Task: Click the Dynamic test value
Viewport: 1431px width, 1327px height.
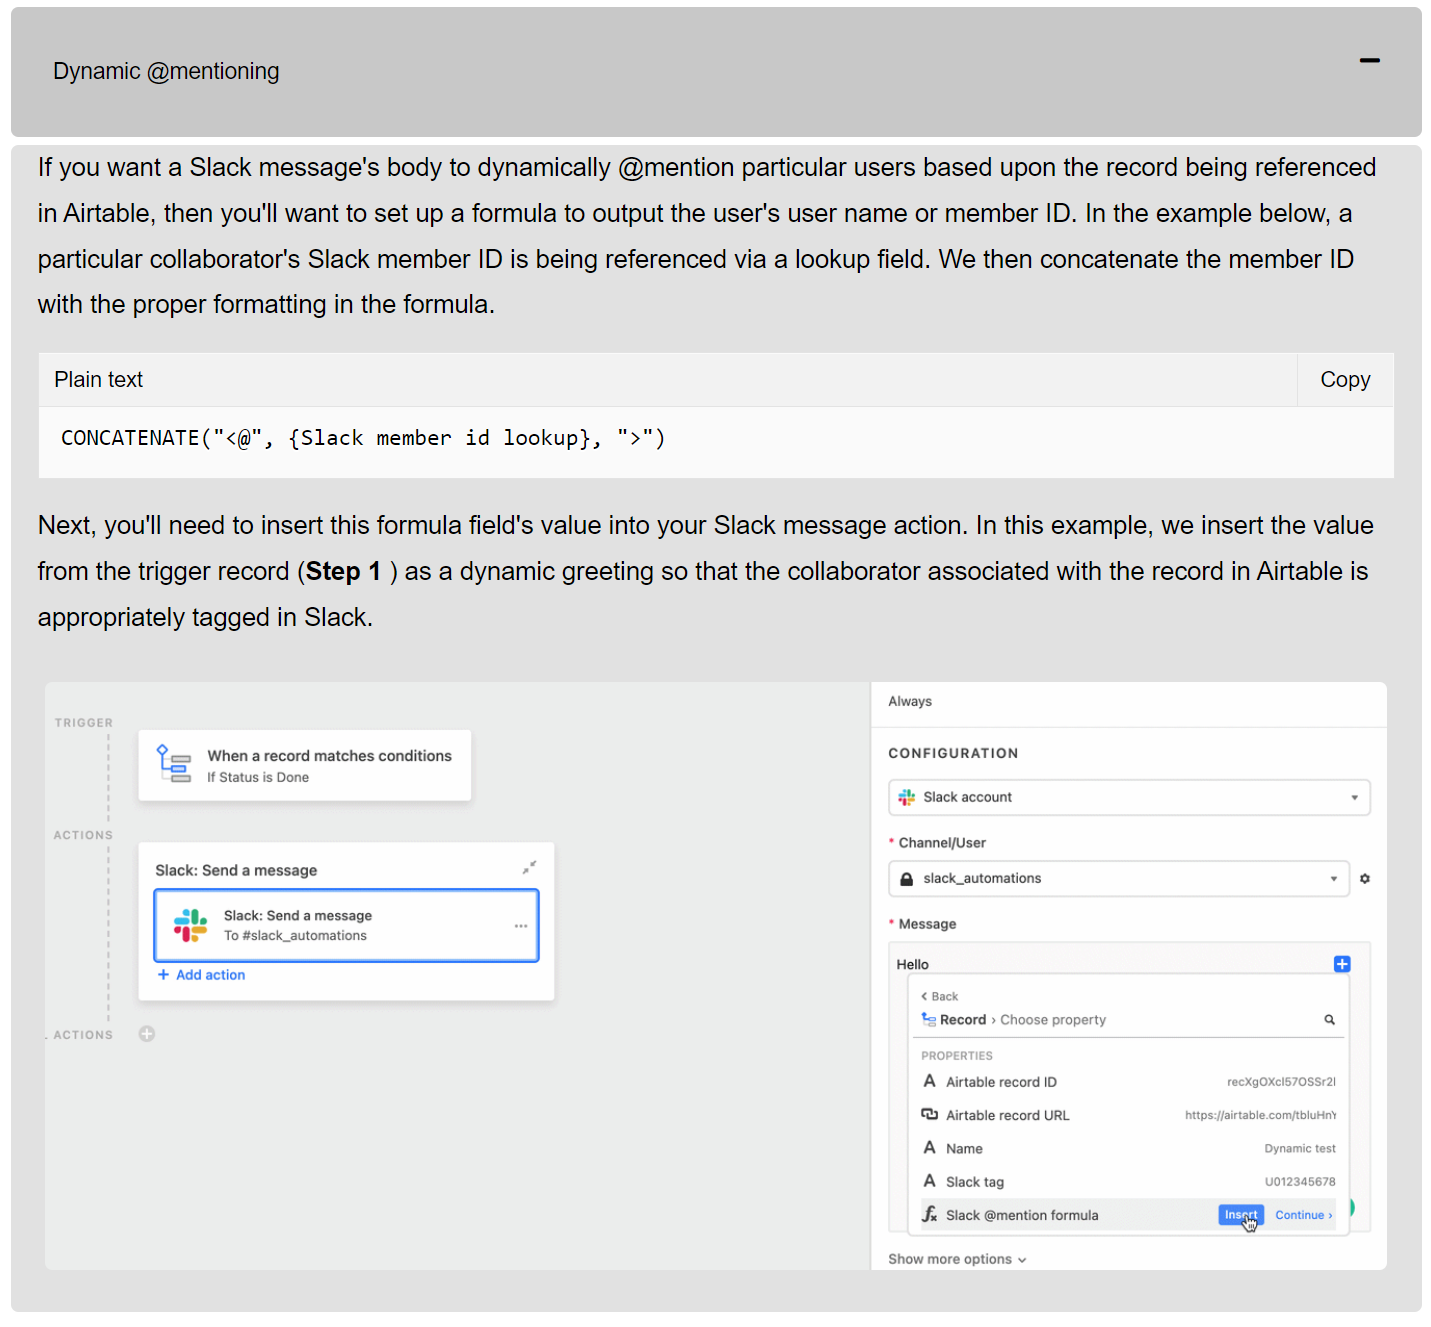Action: coord(1300,1149)
